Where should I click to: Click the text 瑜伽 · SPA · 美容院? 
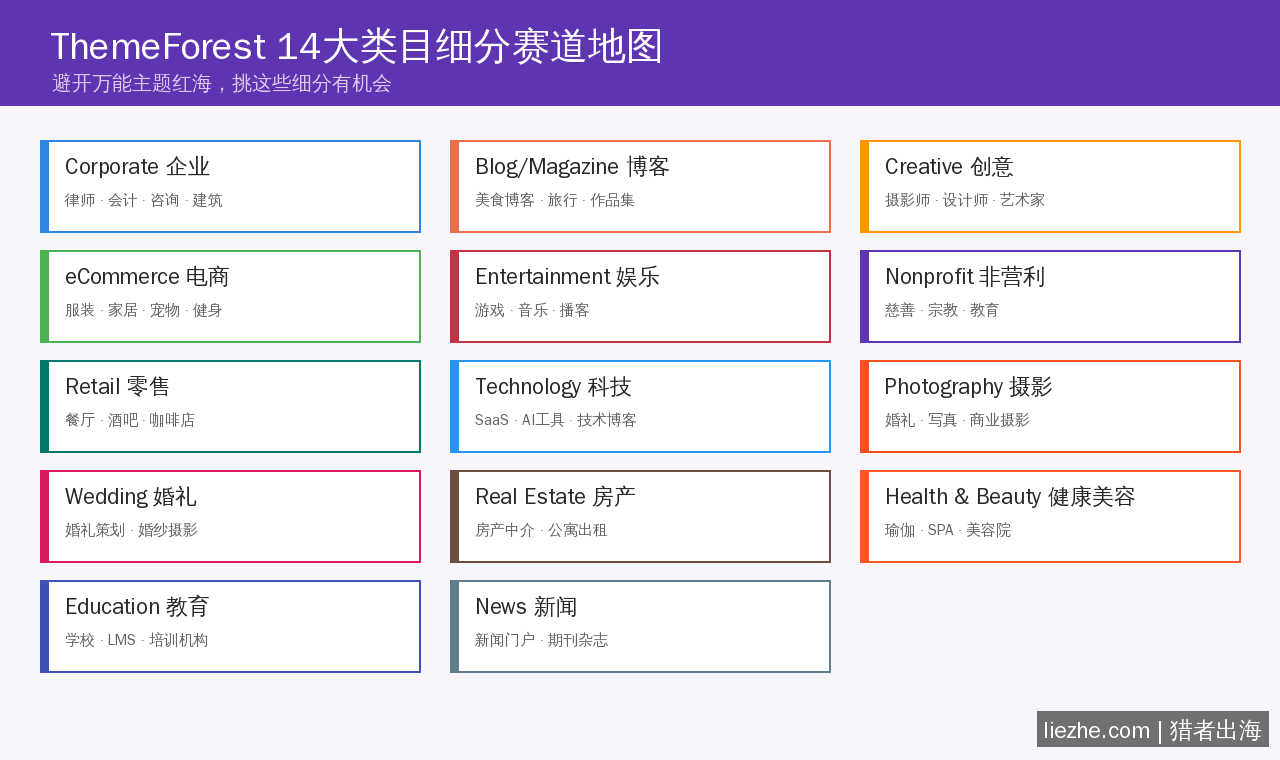click(x=948, y=530)
